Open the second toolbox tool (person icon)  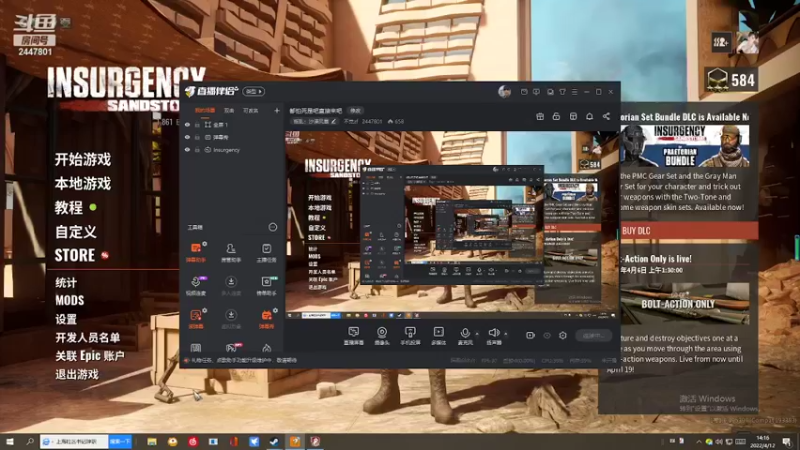tap(231, 253)
